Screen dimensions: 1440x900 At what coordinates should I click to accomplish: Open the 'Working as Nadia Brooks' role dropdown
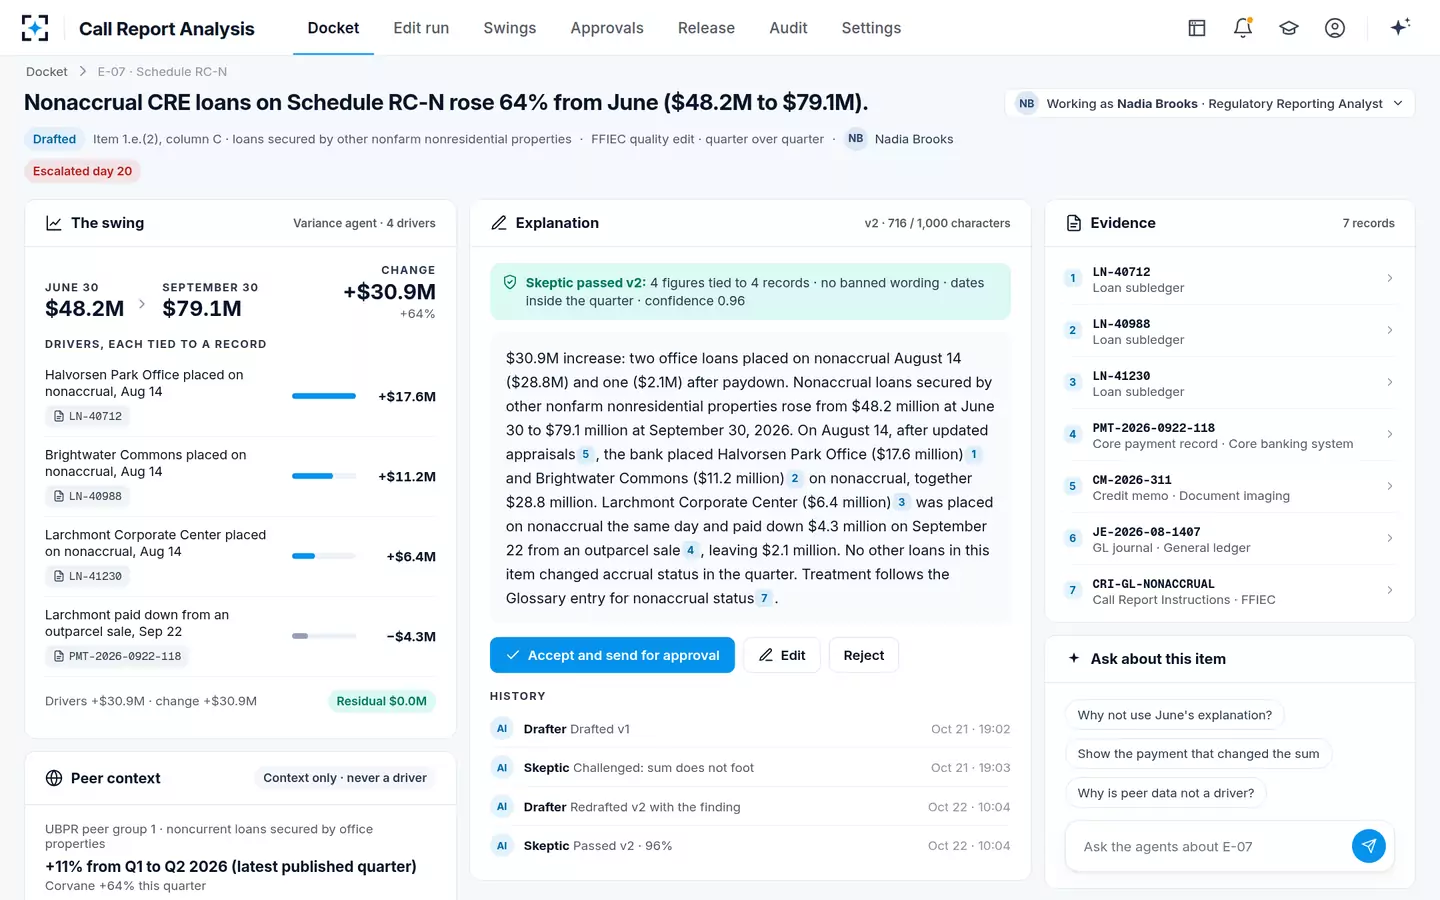(x=1210, y=103)
